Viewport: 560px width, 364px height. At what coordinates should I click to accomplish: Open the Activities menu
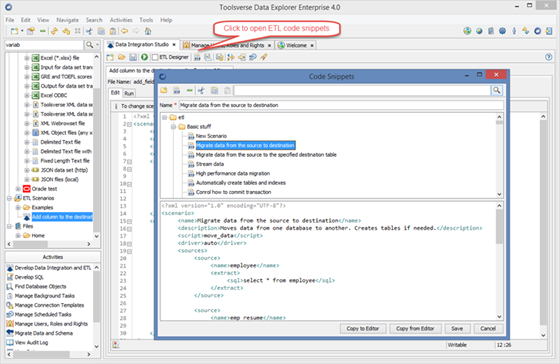coord(121,20)
